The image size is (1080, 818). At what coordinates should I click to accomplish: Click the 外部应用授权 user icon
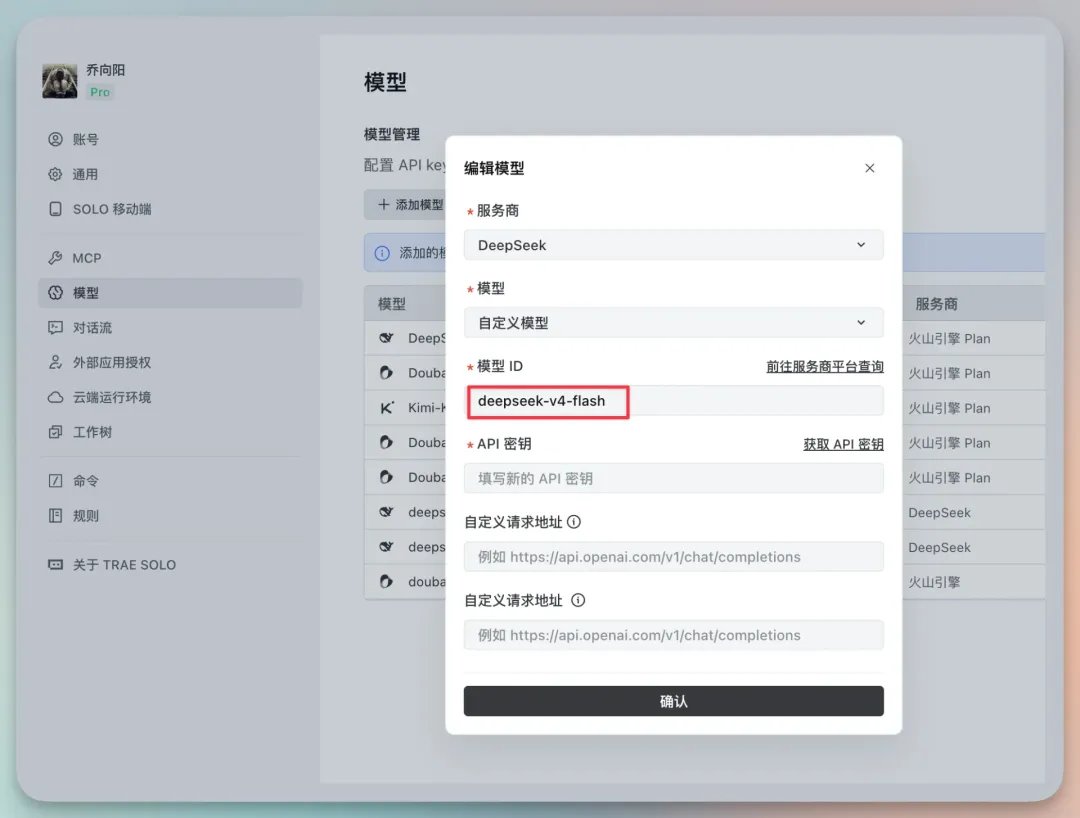(55, 362)
